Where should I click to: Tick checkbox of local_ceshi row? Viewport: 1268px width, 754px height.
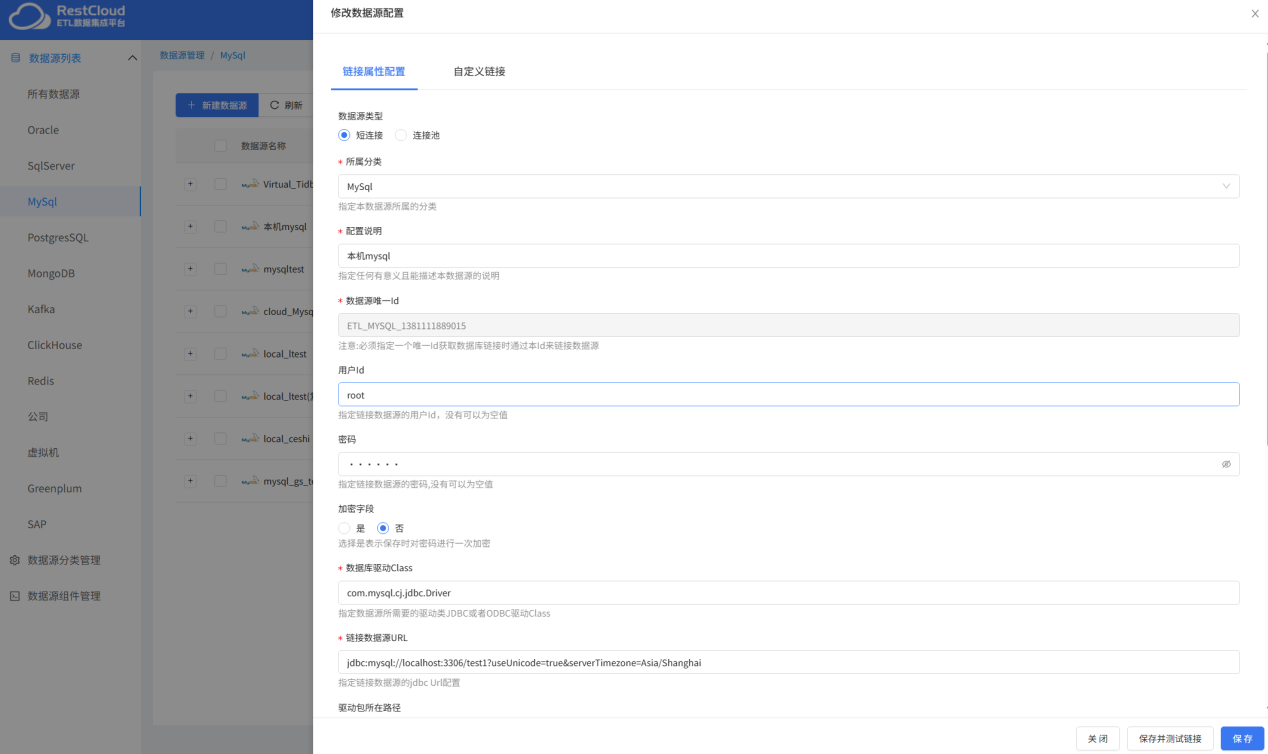220,438
